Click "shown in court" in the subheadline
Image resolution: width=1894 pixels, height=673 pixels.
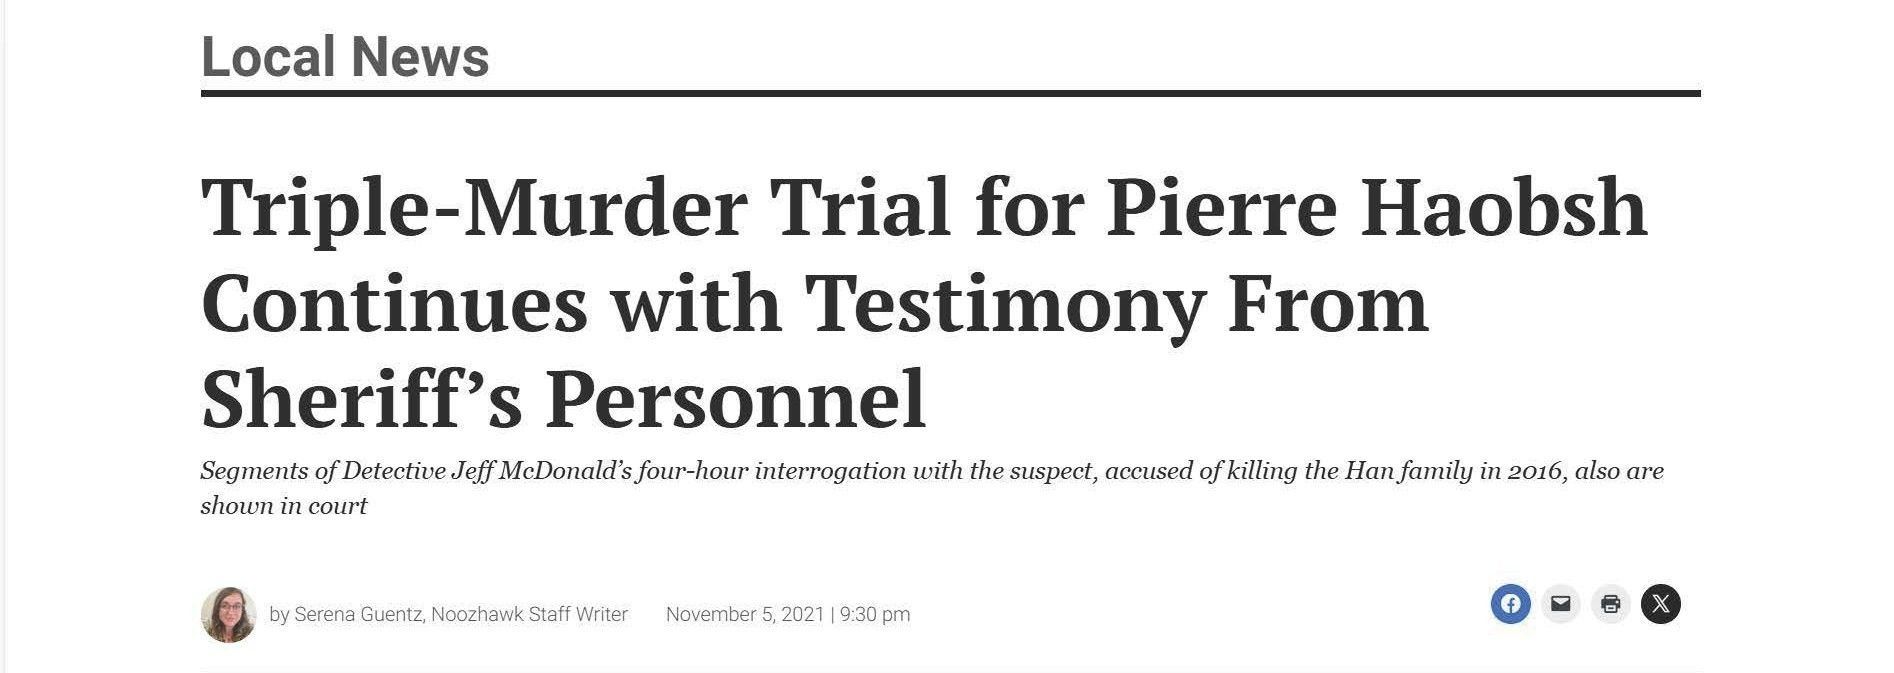(284, 506)
